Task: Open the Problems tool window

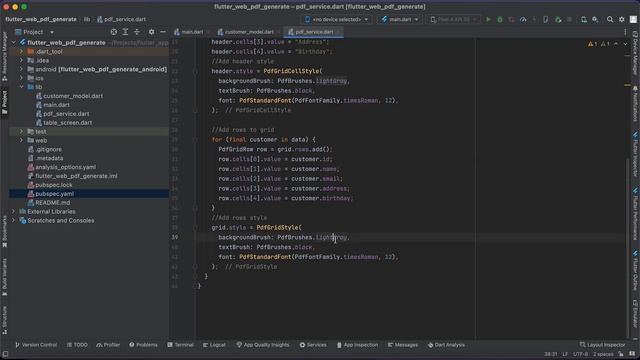Action: pyautogui.click(x=143, y=345)
